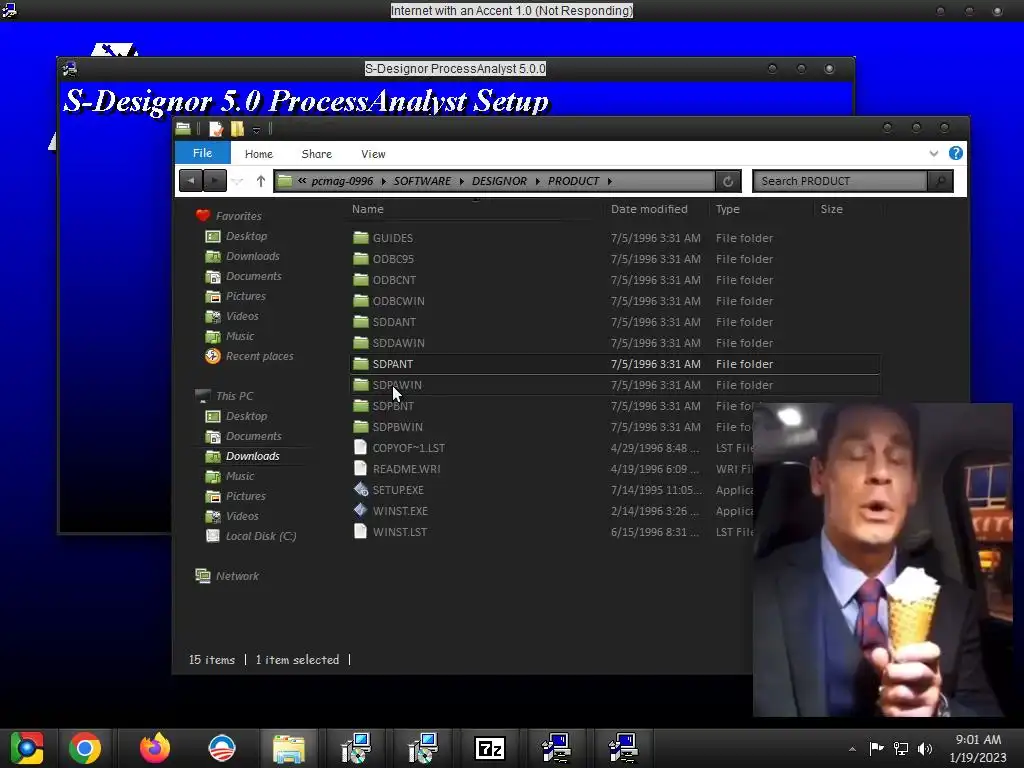
Task: Click the network tray icon
Action: point(901,748)
